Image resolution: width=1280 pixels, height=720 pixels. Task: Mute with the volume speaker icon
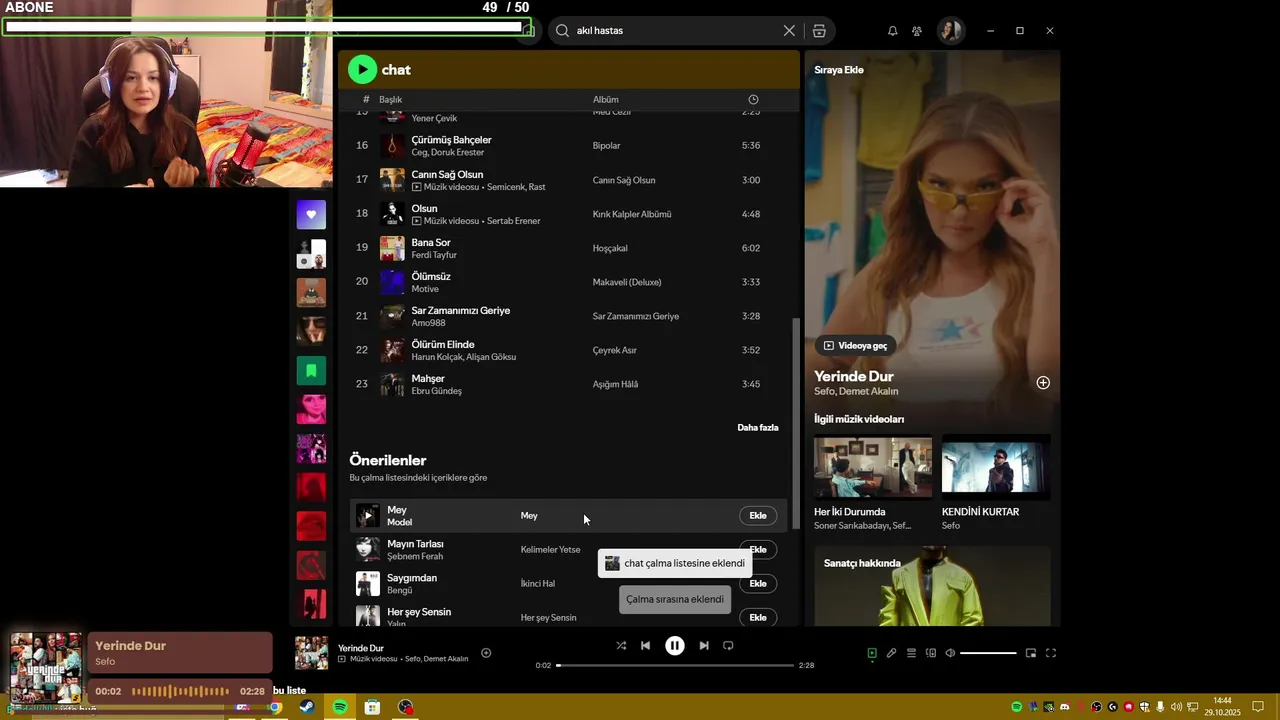[x=950, y=653]
